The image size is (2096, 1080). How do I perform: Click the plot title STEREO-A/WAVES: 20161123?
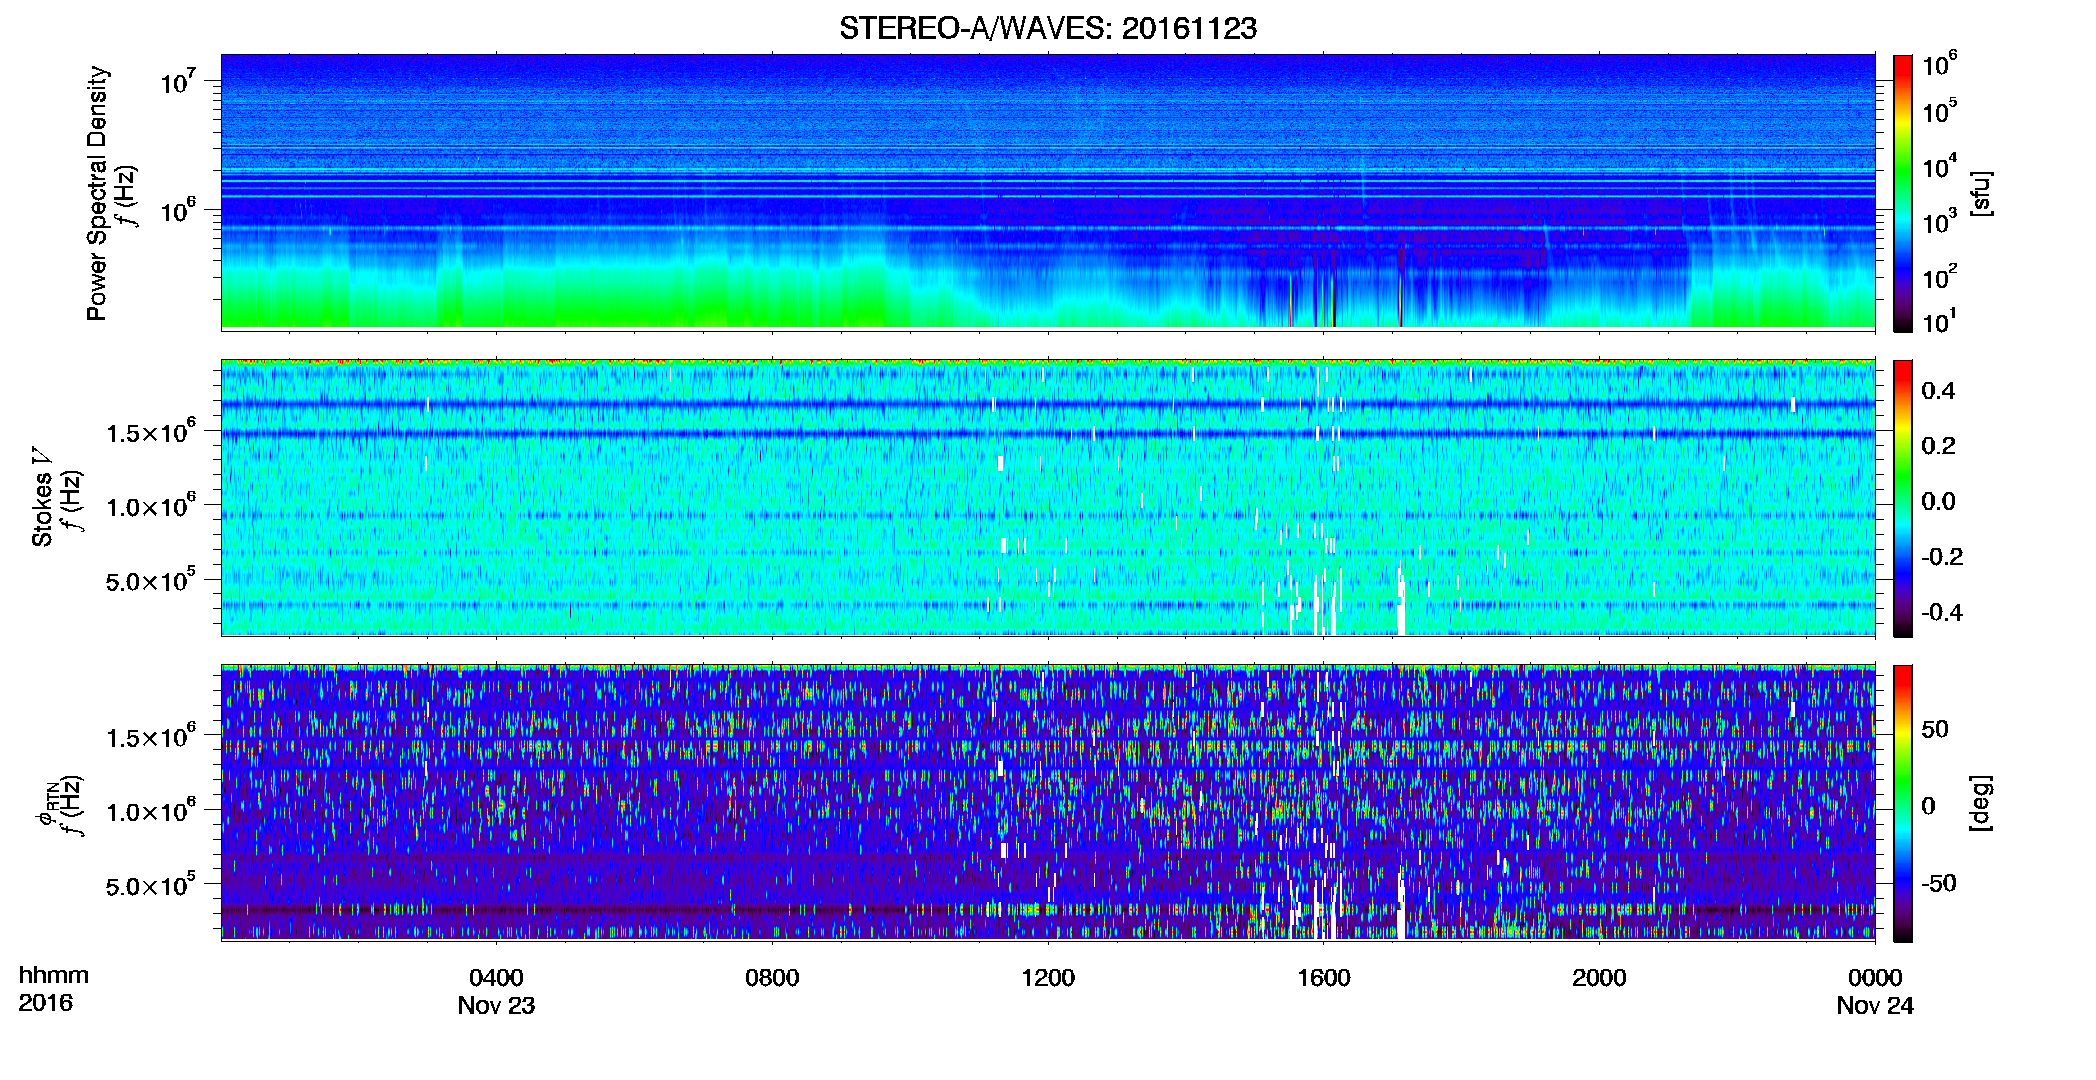(x=1048, y=28)
